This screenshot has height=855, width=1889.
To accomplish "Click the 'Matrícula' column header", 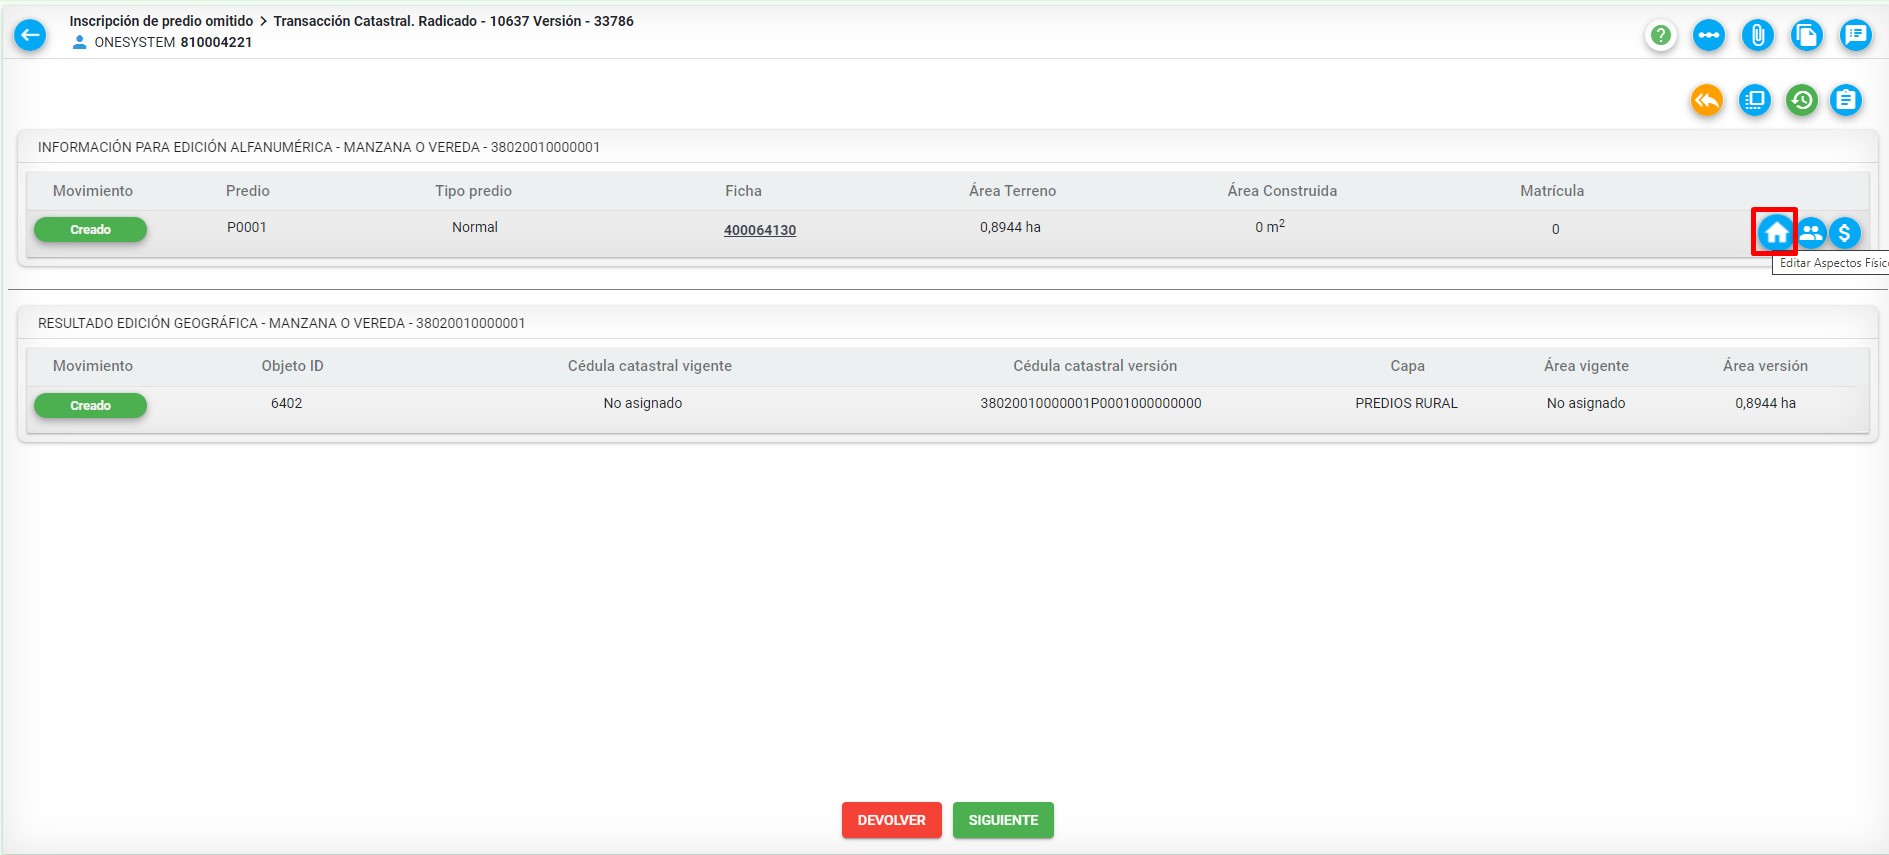I will point(1552,191).
